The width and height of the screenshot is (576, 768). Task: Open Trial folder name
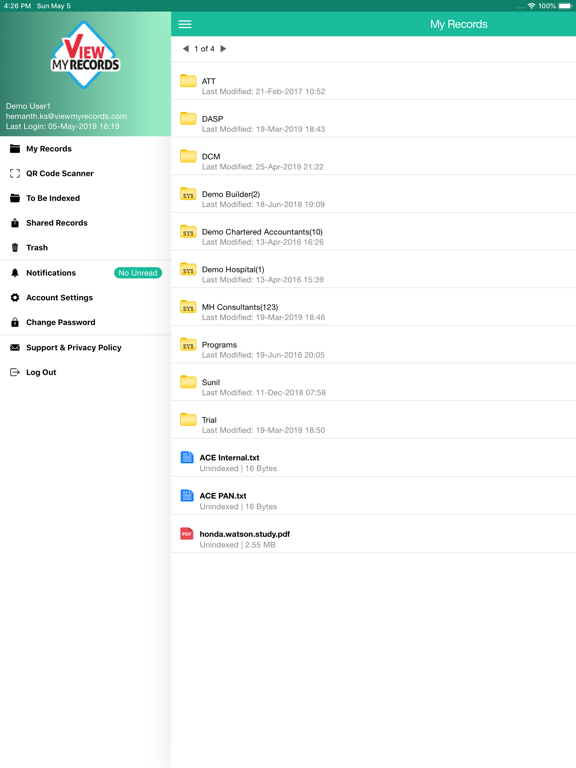click(209, 420)
